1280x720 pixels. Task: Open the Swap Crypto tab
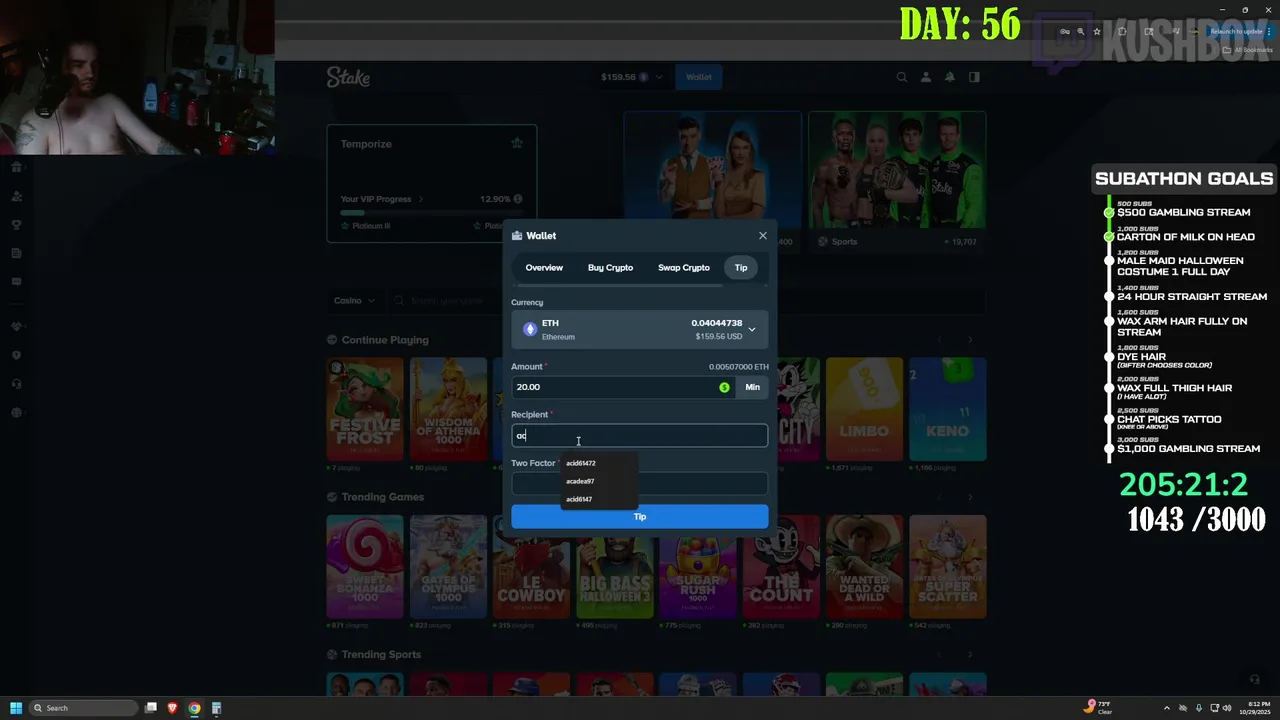[x=684, y=268]
